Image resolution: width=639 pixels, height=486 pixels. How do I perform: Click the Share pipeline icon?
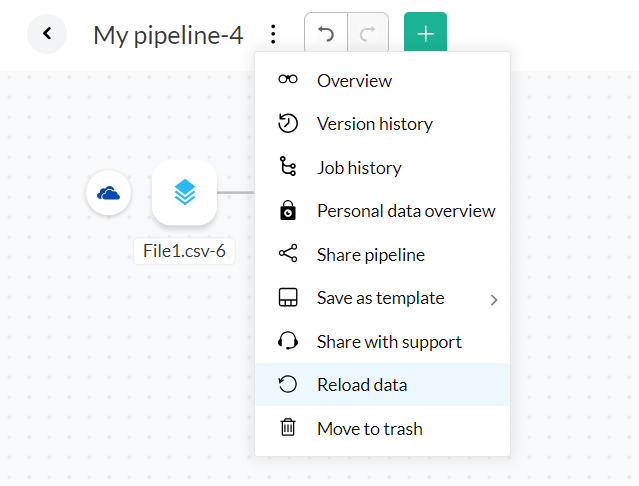click(x=288, y=255)
